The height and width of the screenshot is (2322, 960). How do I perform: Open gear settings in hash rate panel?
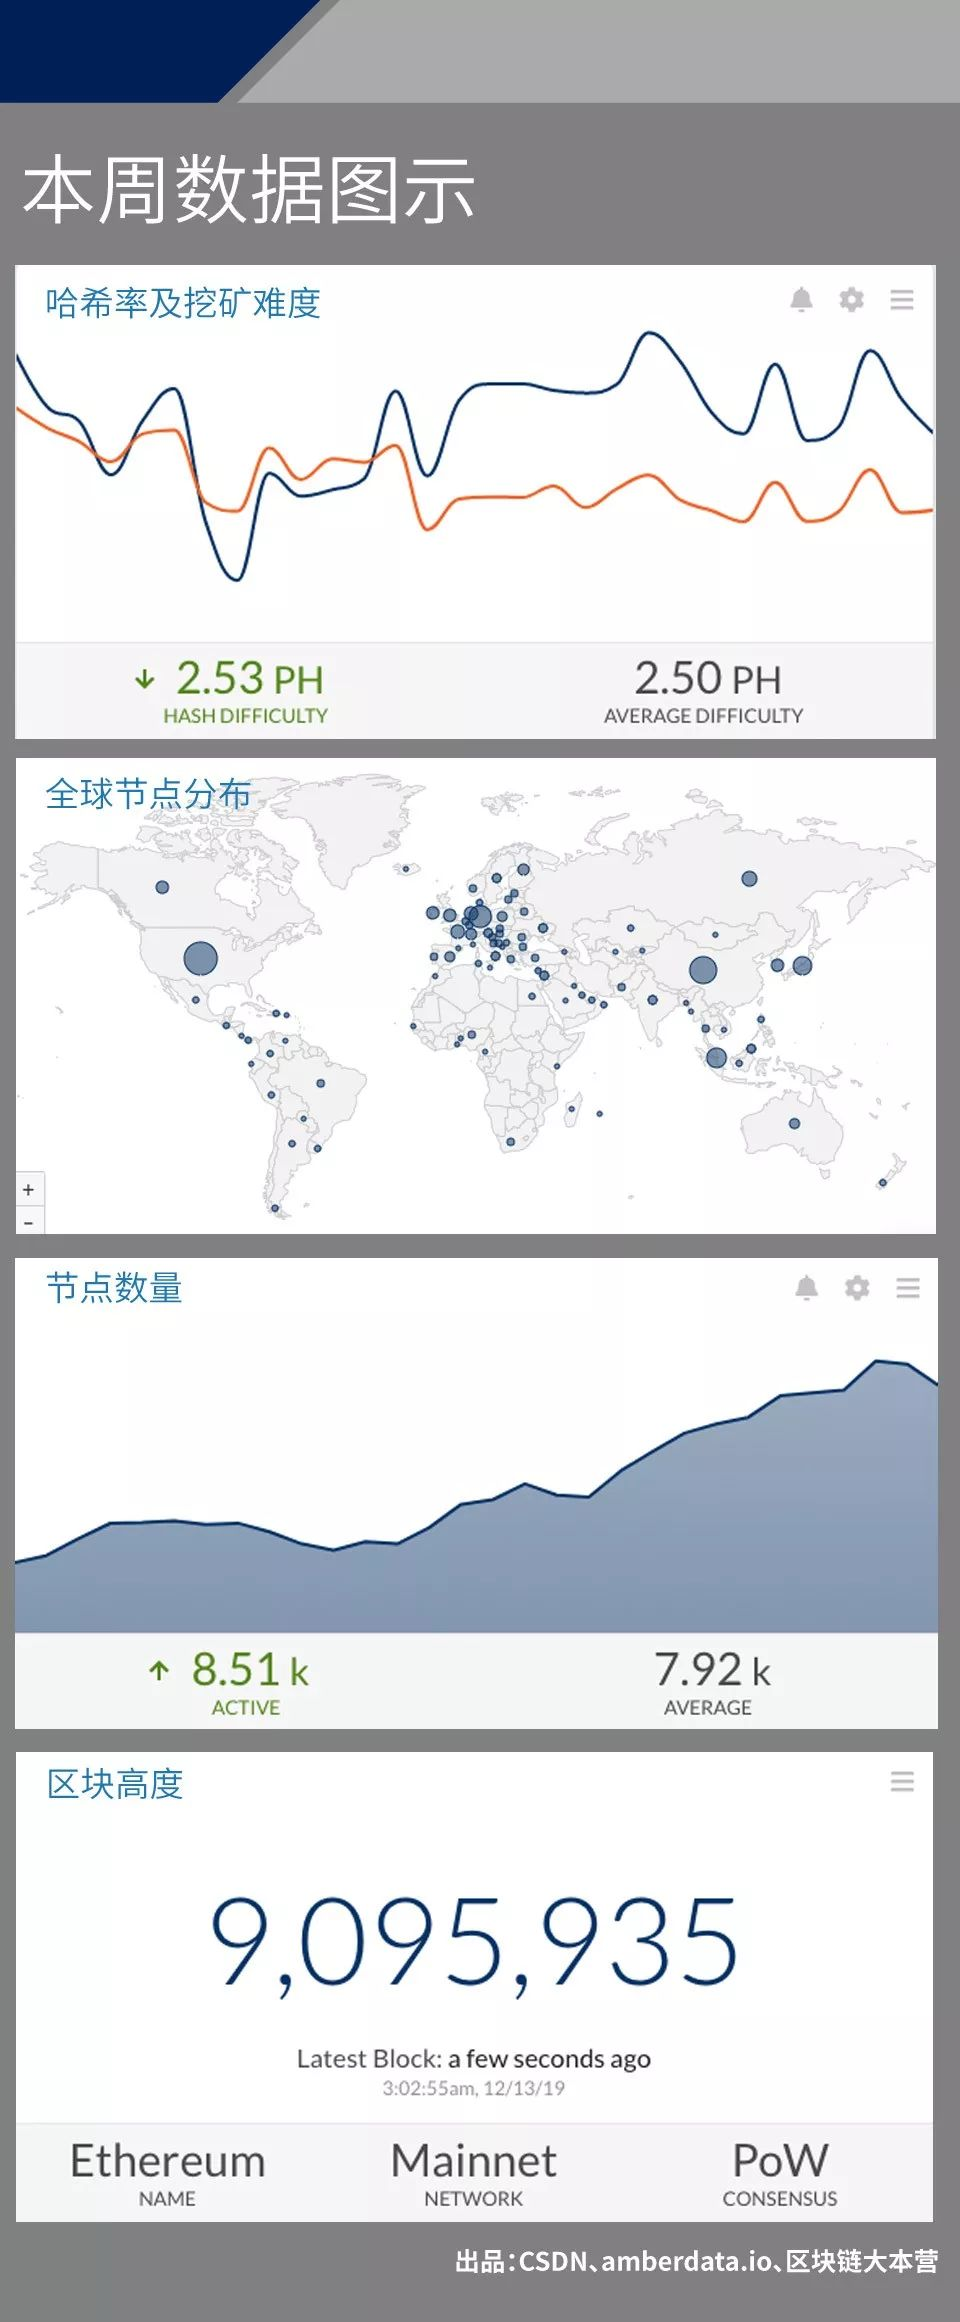click(x=851, y=300)
